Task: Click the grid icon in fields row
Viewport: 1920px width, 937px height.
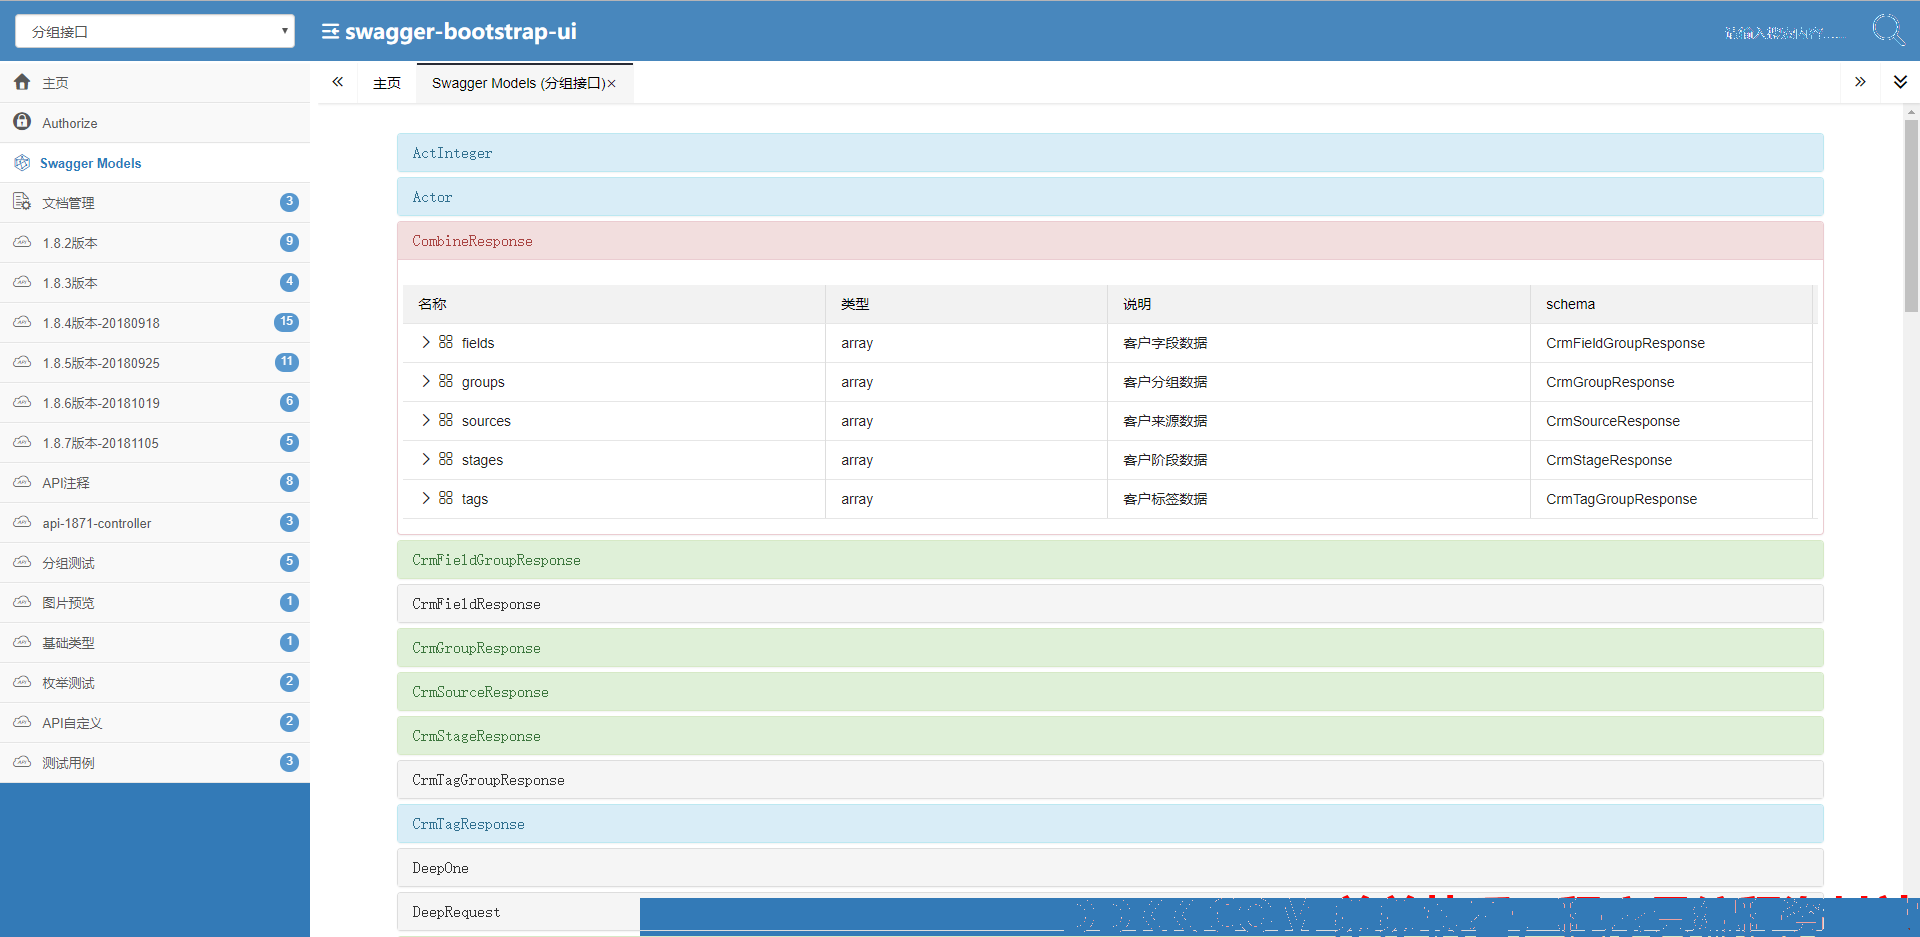Action: pyautogui.click(x=446, y=342)
